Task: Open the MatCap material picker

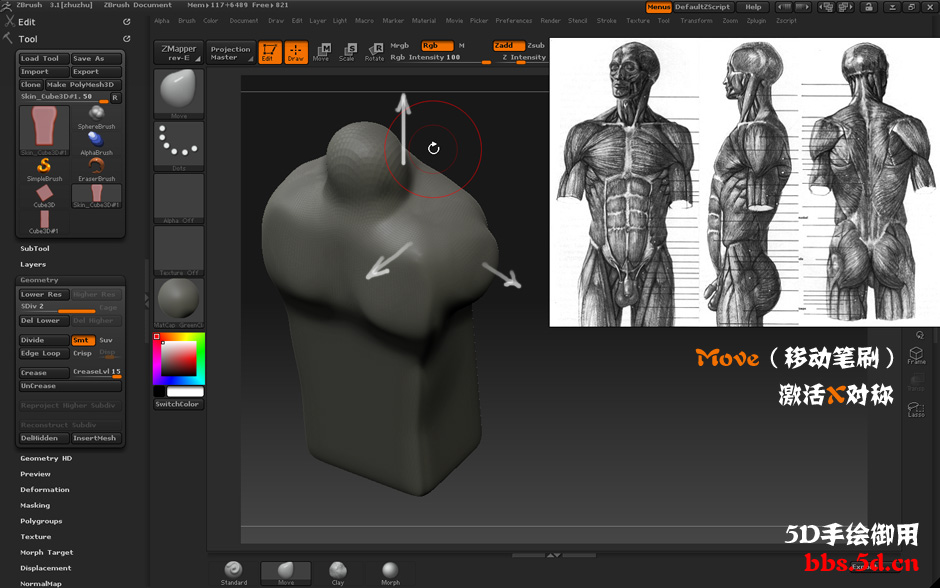Action: tap(179, 303)
